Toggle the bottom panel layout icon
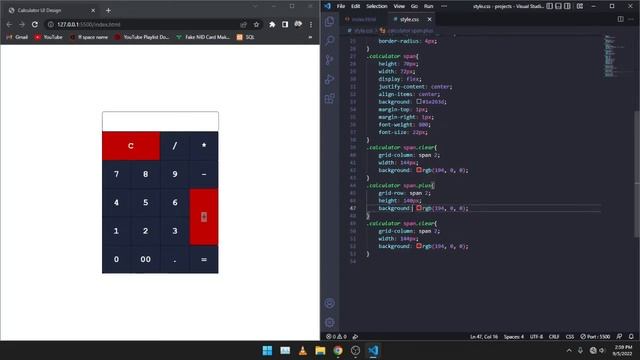The height and width of the screenshot is (360, 640). pyautogui.click(x=558, y=6)
